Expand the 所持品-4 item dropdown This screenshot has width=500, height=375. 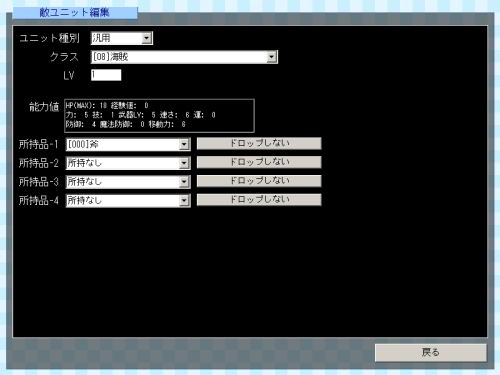pyautogui.click(x=128, y=201)
